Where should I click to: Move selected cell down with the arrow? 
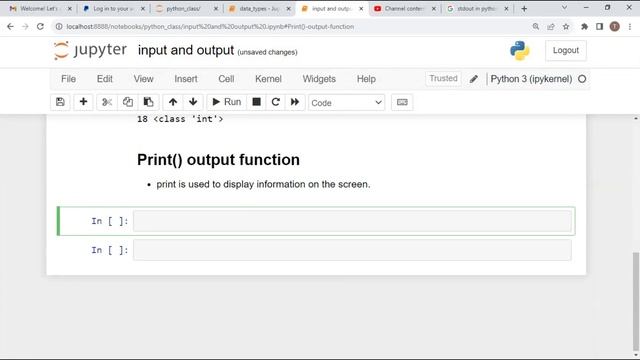coord(193,102)
